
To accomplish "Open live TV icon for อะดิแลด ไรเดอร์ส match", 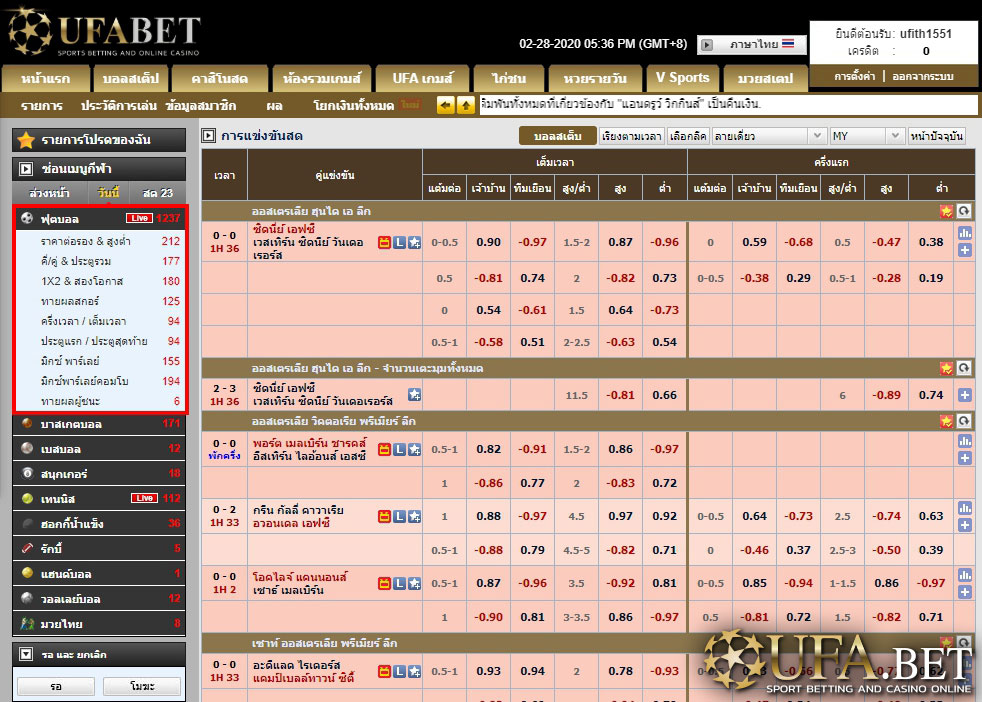I will click(384, 672).
